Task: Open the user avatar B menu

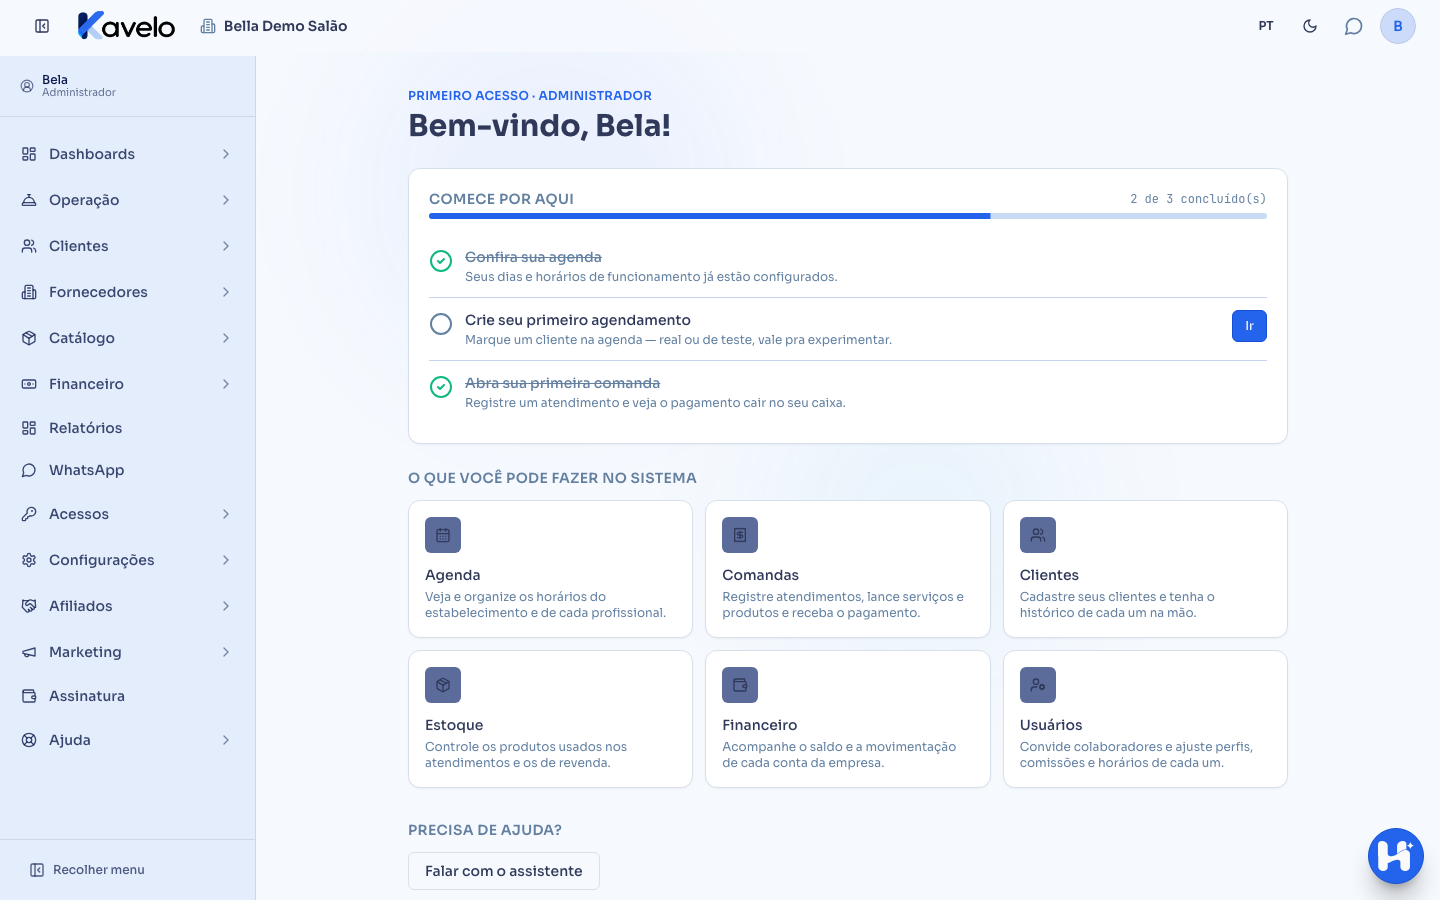Action: [1398, 26]
